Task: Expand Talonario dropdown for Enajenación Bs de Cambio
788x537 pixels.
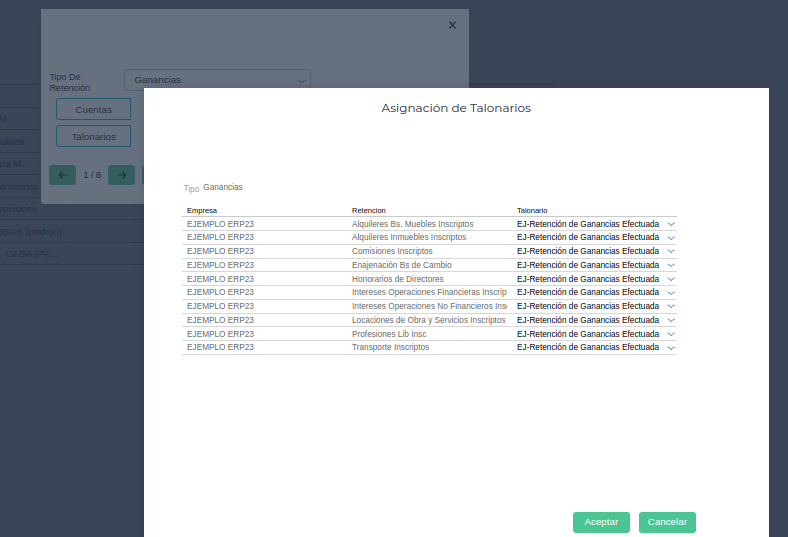Action: click(x=671, y=265)
